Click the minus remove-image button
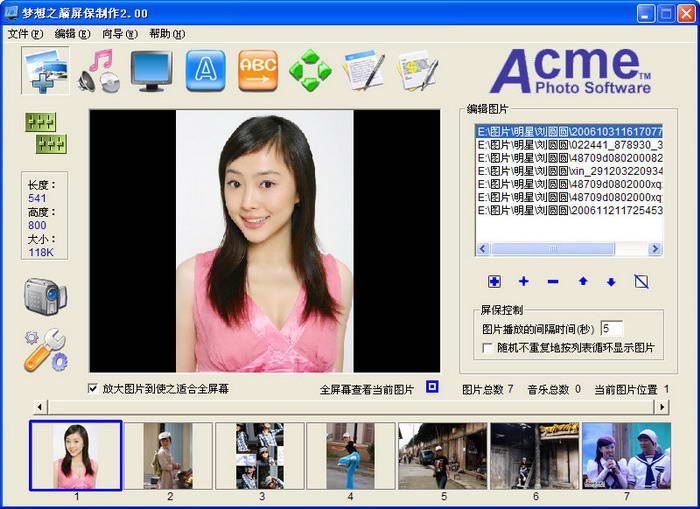The height and width of the screenshot is (509, 700). pyautogui.click(x=553, y=282)
